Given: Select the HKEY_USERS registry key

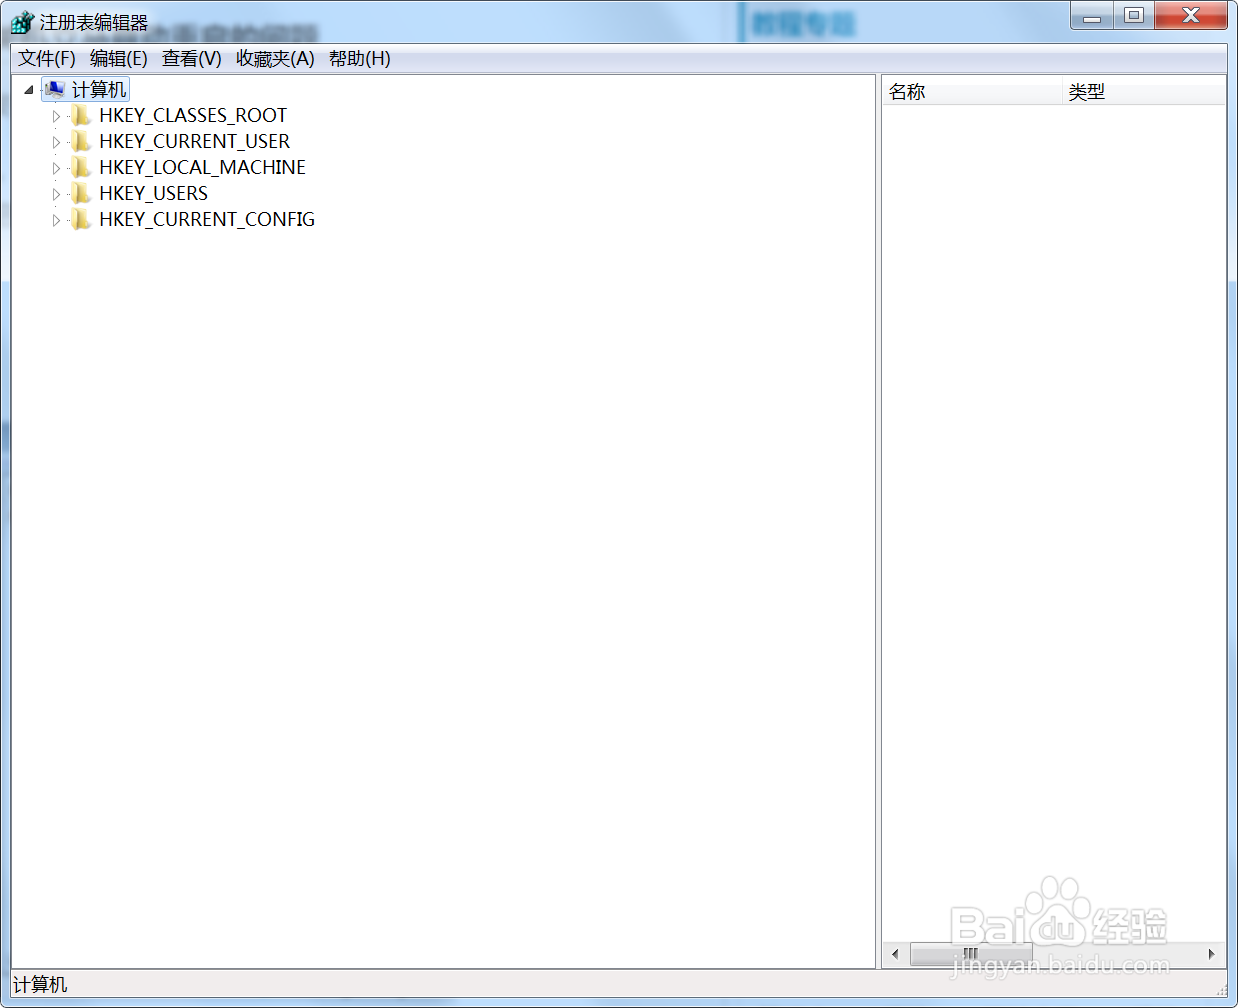Looking at the screenshot, I should [x=153, y=193].
